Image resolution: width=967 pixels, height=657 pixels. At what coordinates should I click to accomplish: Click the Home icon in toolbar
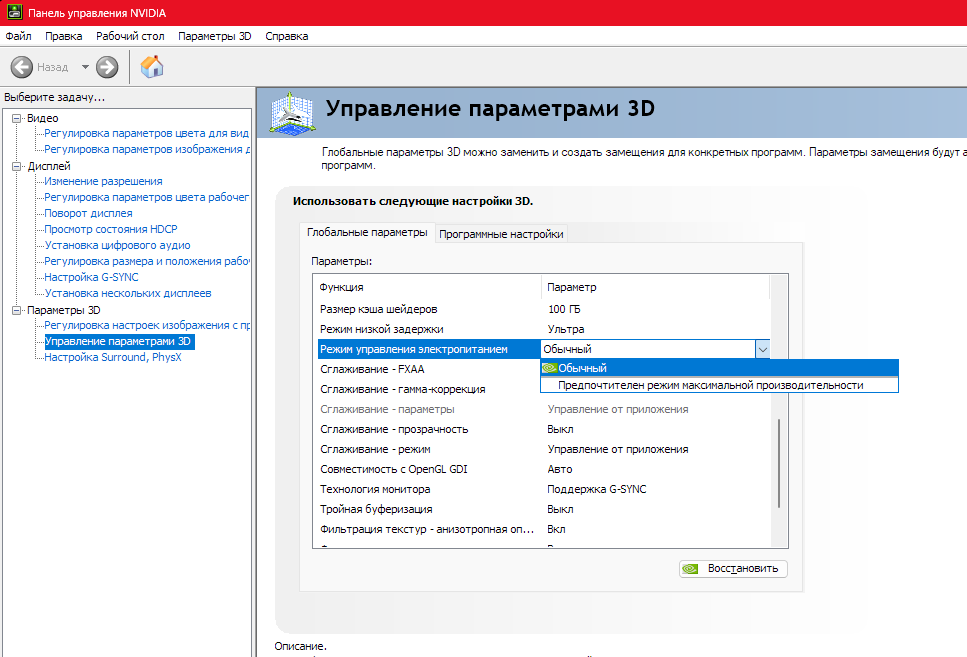click(x=152, y=67)
